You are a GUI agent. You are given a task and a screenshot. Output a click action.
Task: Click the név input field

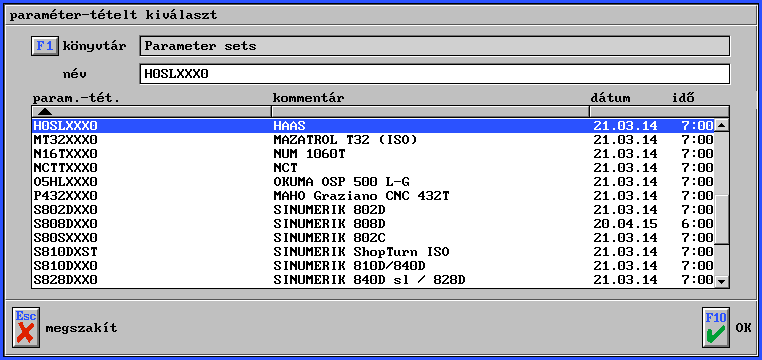coord(434,74)
